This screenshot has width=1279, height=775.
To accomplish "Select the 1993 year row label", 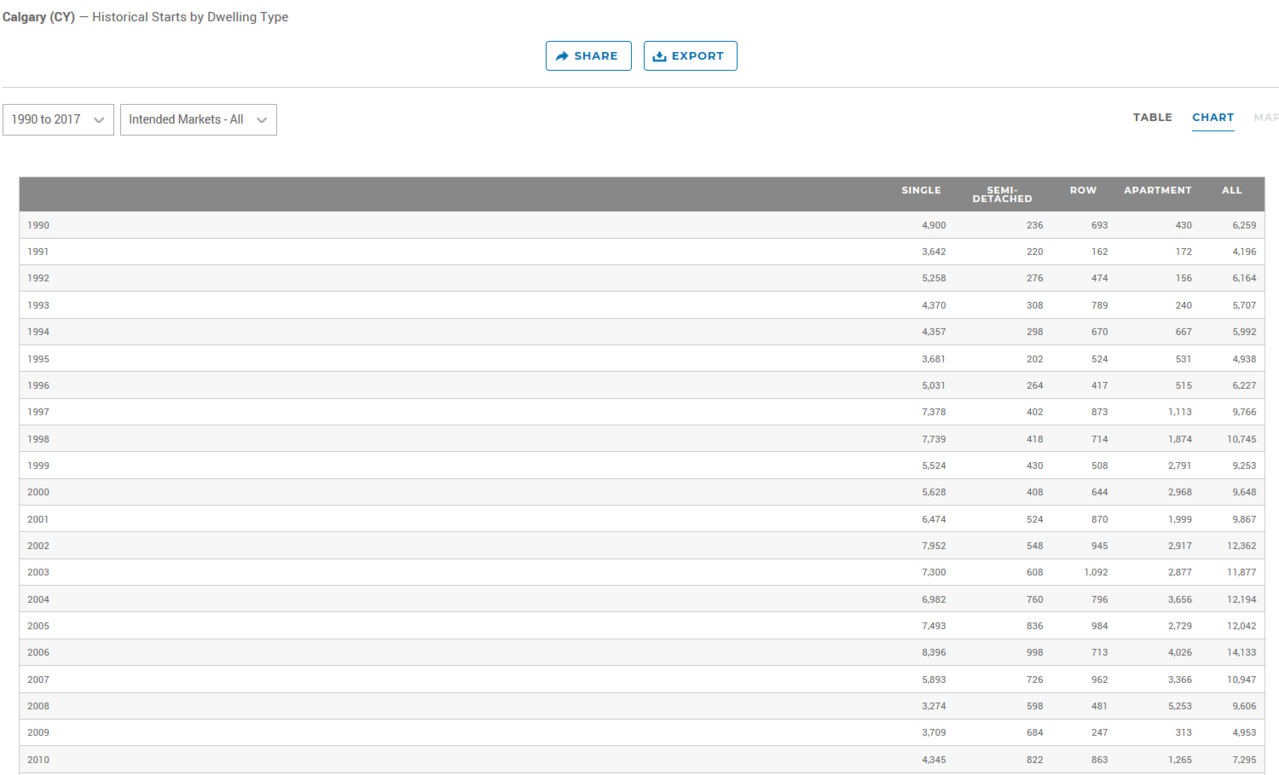I will [38, 305].
